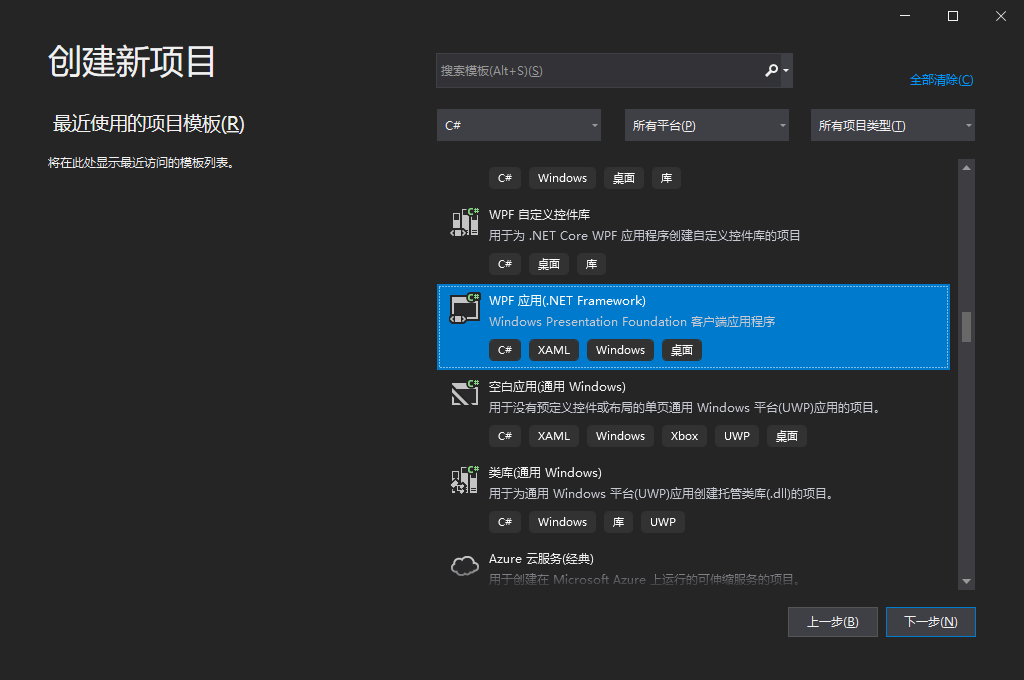The width and height of the screenshot is (1024, 680).
Task: Click the Windows tag in the selected WPF template
Action: 620,350
